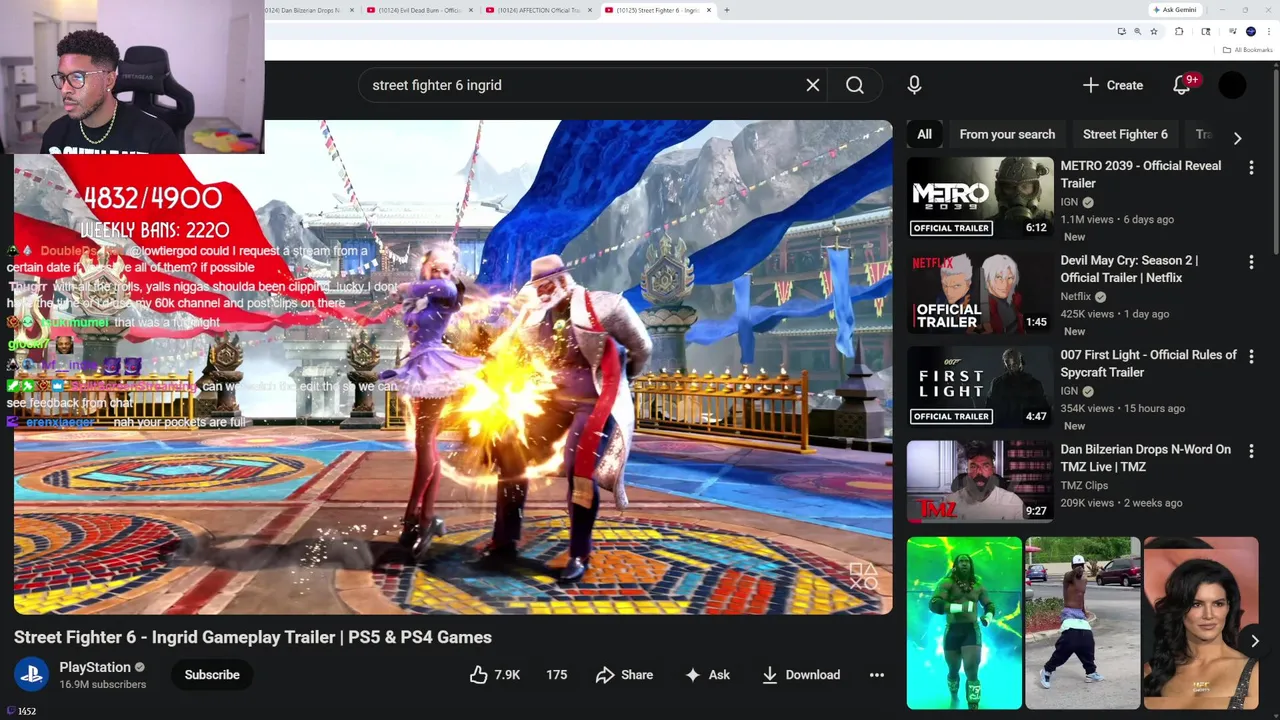This screenshot has height=720, width=1280.
Task: Switch to the Evil Dead Burn tab
Action: tap(418, 10)
